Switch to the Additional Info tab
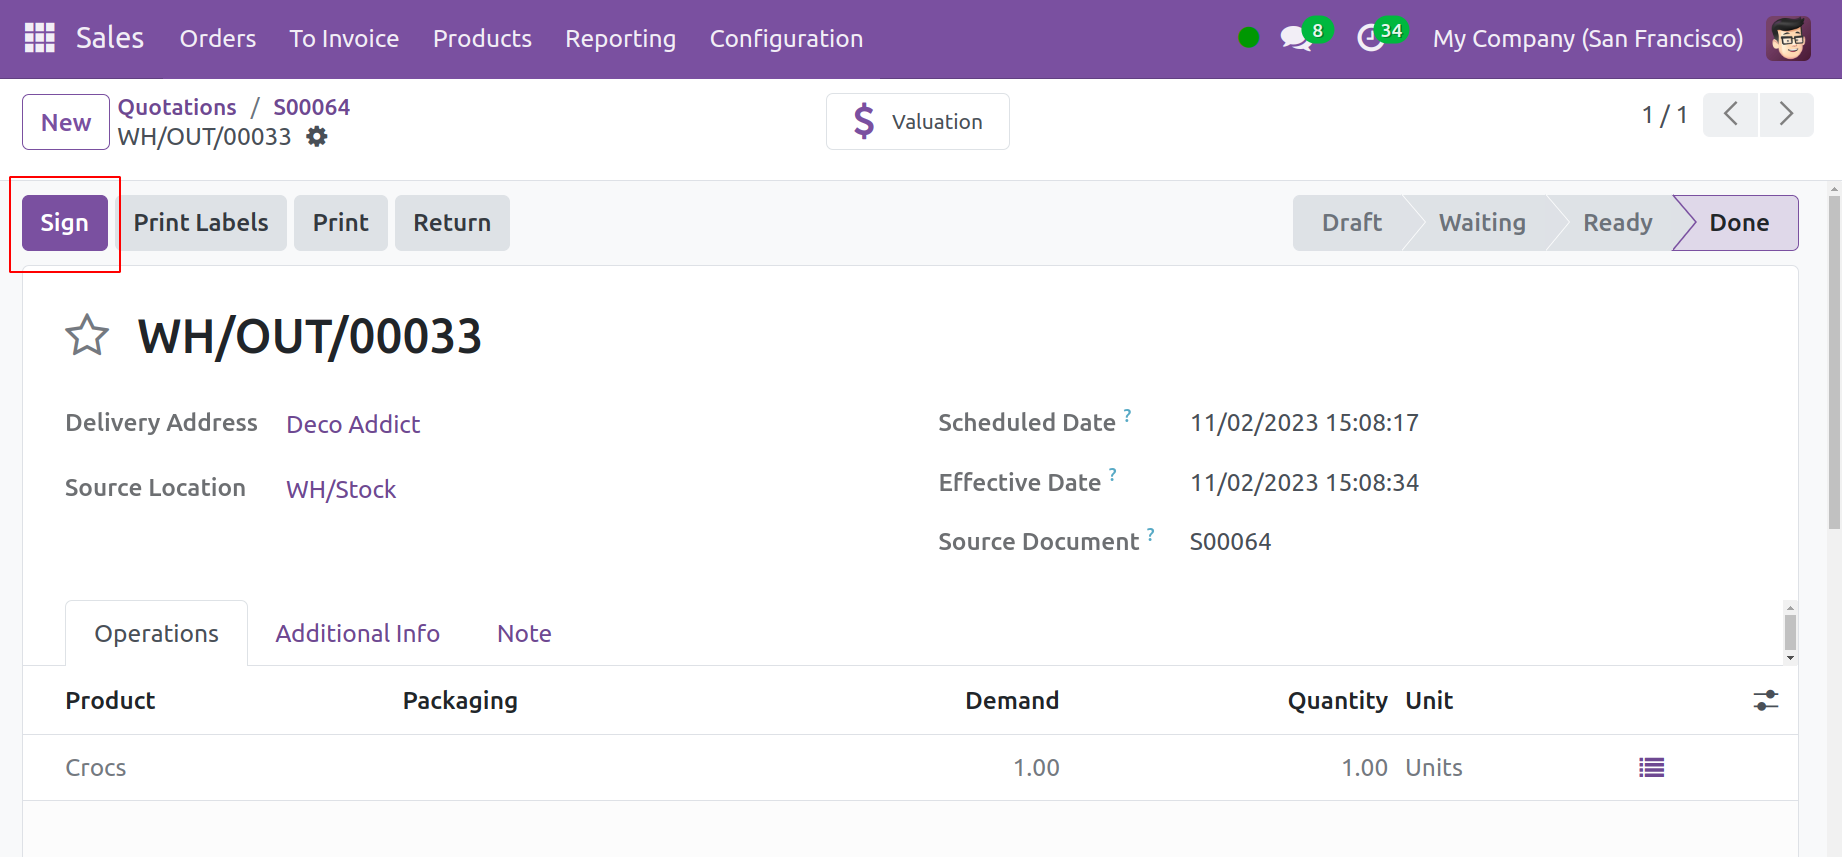The width and height of the screenshot is (1842, 857). tap(357, 634)
